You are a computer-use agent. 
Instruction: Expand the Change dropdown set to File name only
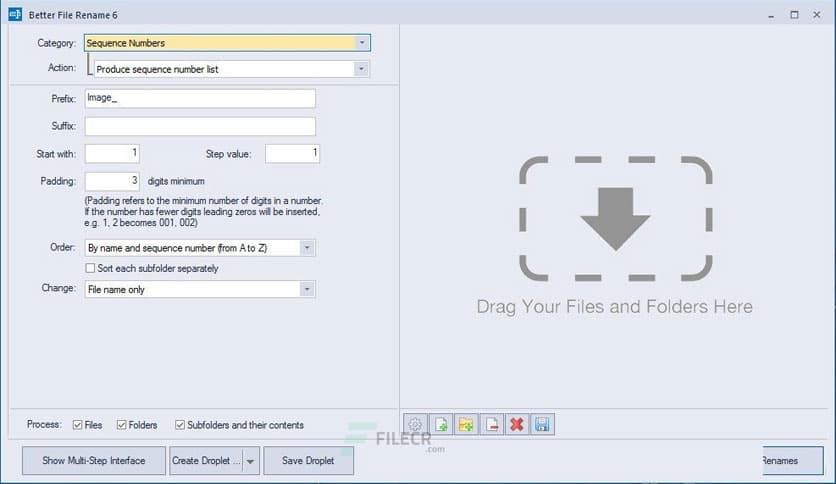pyautogui.click(x=307, y=289)
